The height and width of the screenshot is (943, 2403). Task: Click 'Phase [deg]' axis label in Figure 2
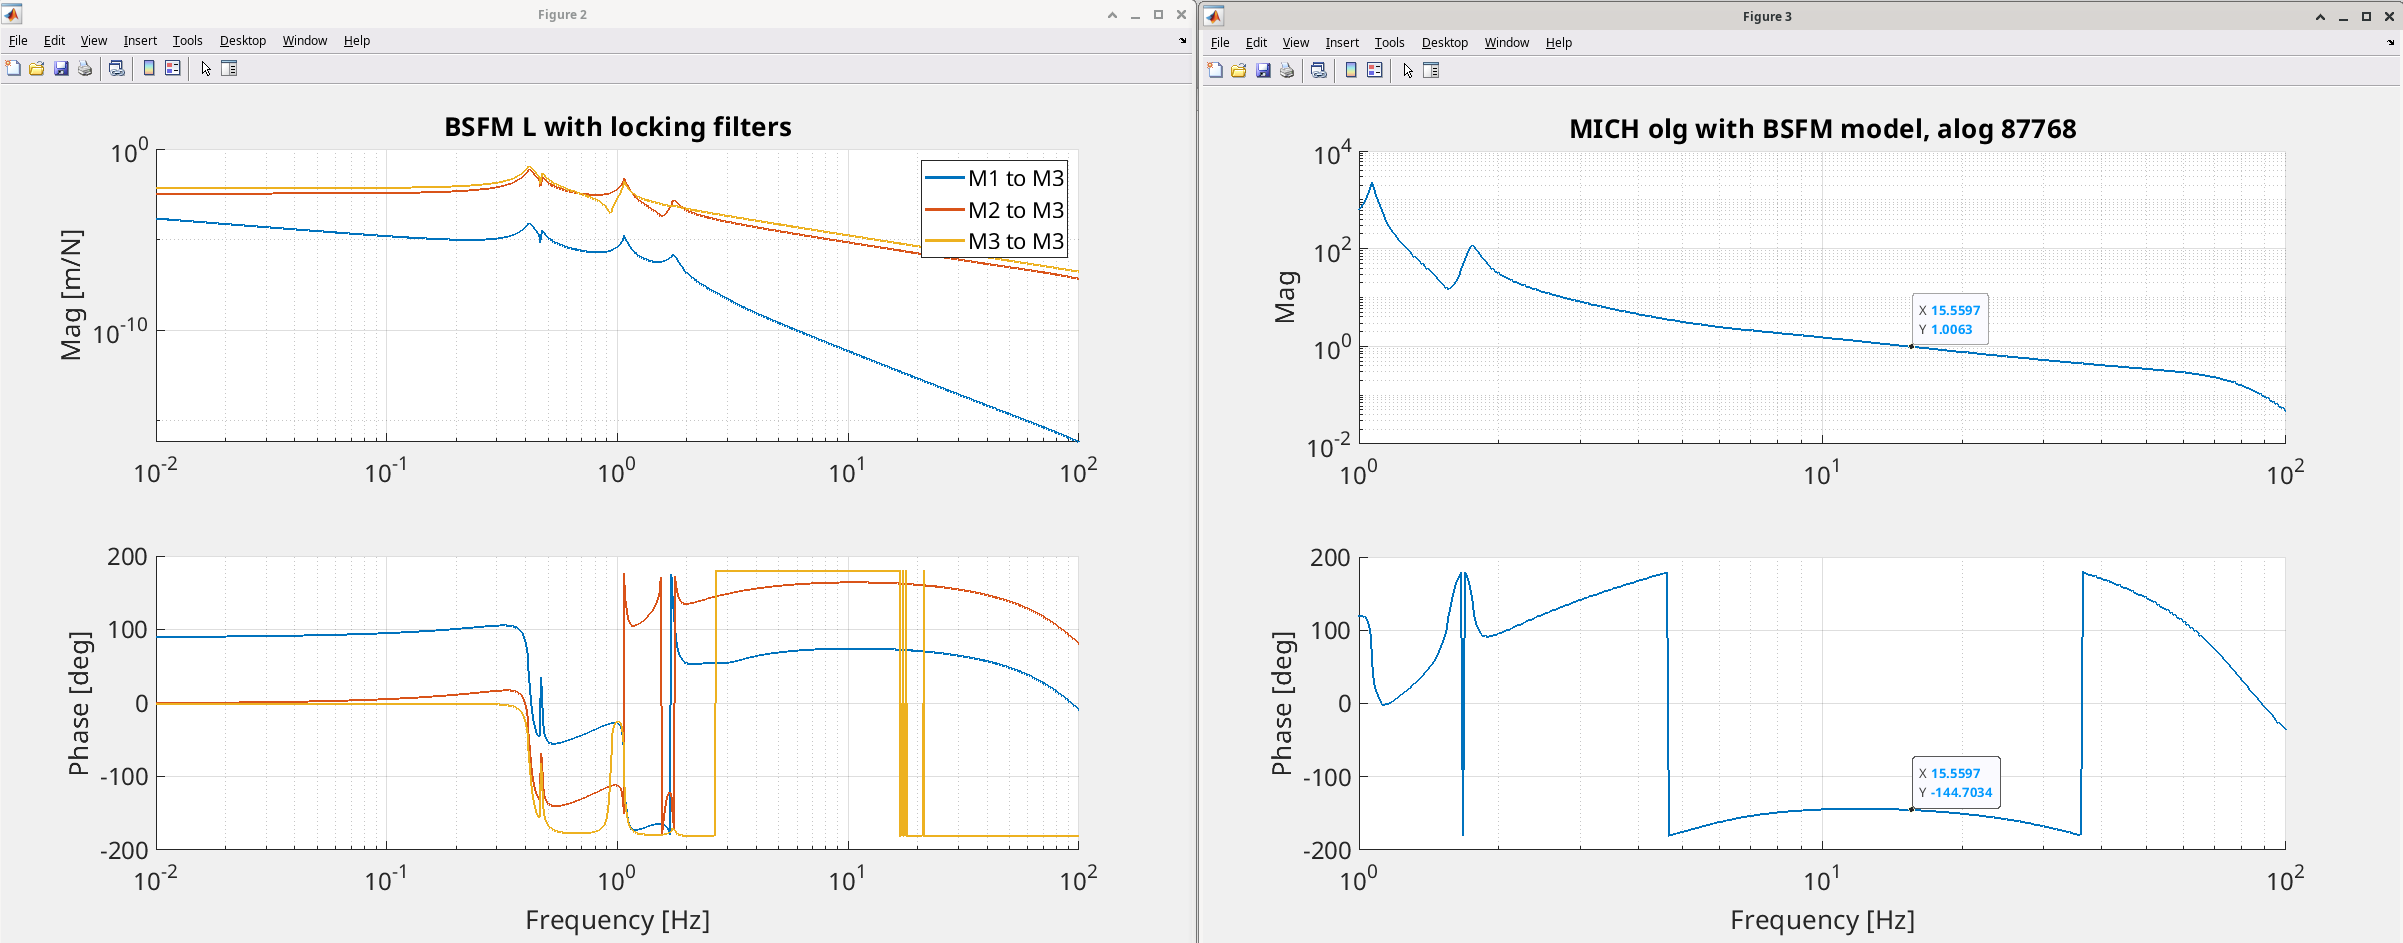[79, 703]
